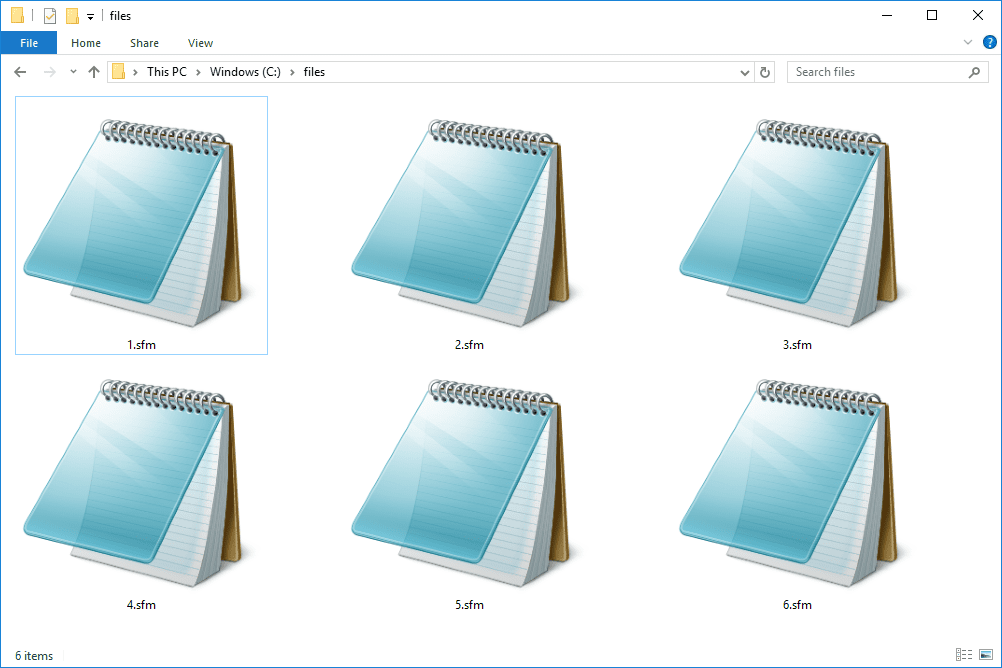Open the File menu tab
Image resolution: width=1002 pixels, height=668 pixels.
point(29,43)
